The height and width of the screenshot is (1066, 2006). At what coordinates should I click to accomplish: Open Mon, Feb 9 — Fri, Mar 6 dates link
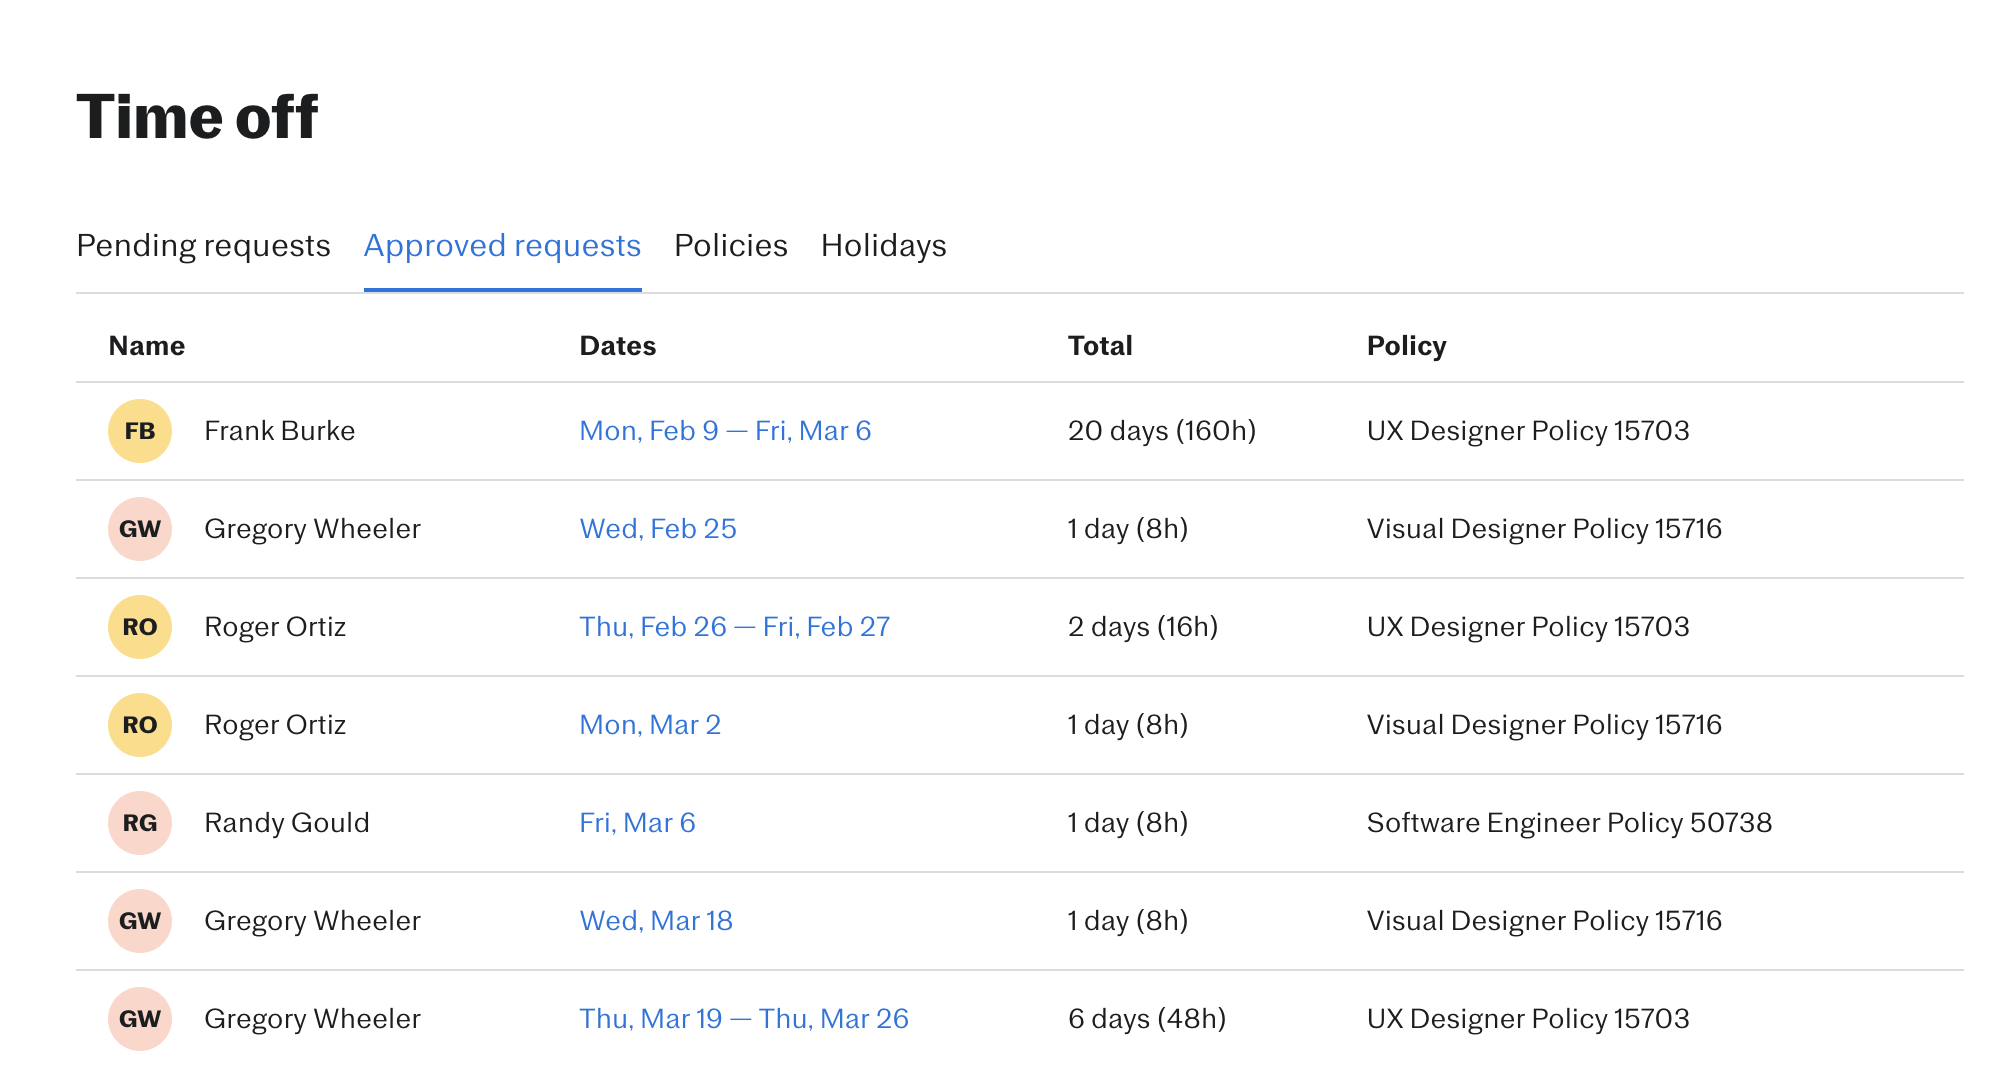click(725, 431)
